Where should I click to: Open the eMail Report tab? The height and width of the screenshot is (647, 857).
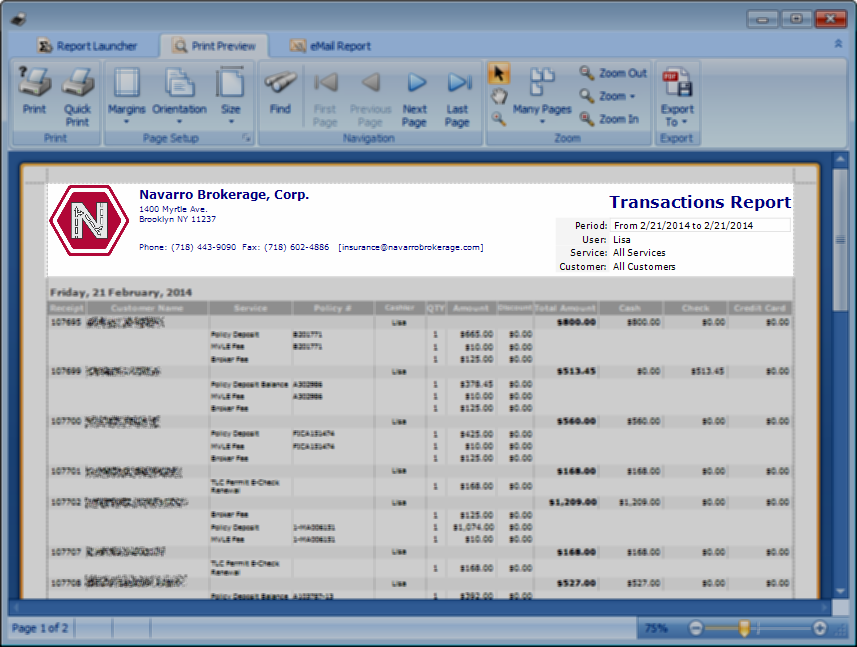point(331,46)
